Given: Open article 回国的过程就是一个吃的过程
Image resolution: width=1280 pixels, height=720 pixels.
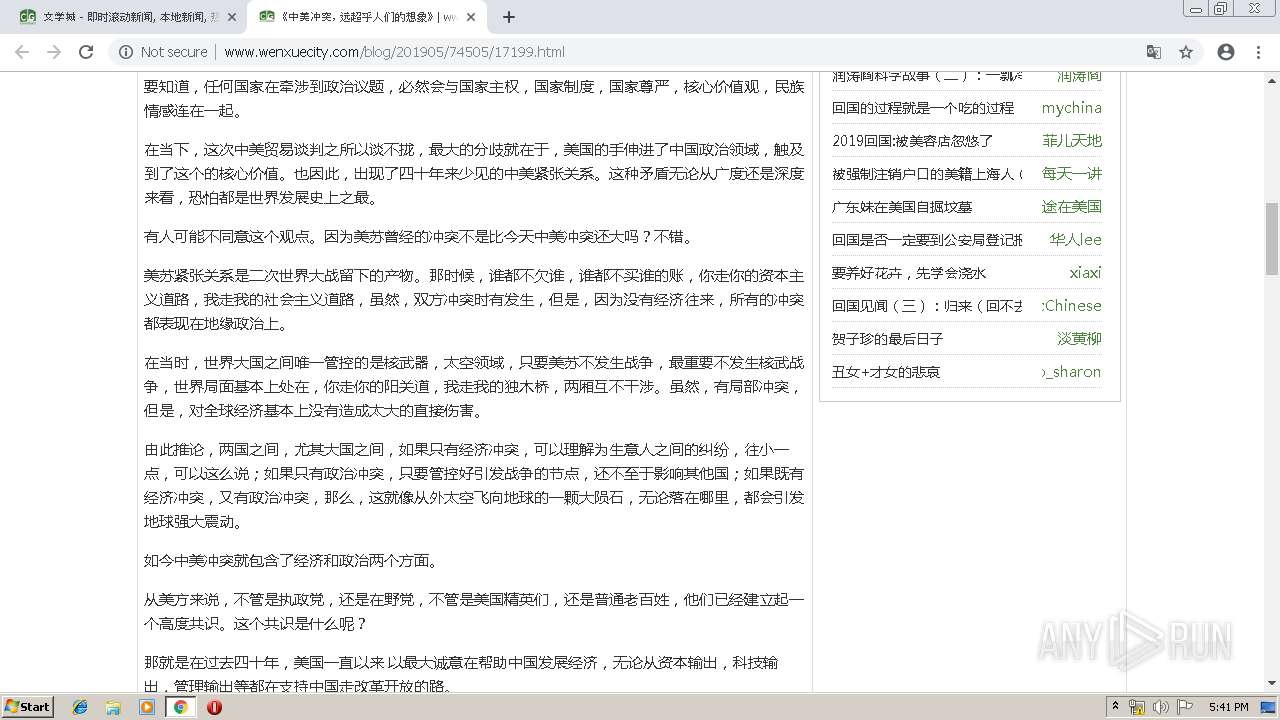Looking at the screenshot, I should (x=923, y=108).
